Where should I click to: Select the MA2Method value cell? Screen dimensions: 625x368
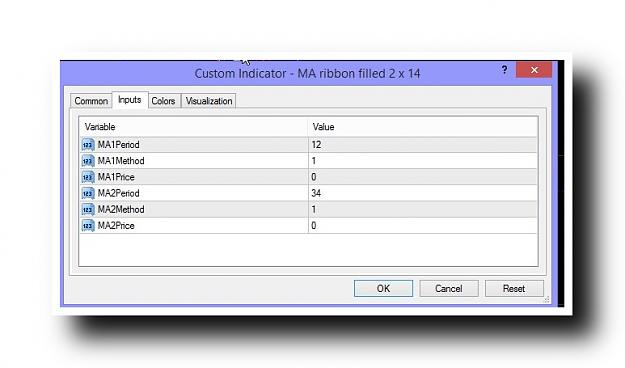click(x=423, y=209)
